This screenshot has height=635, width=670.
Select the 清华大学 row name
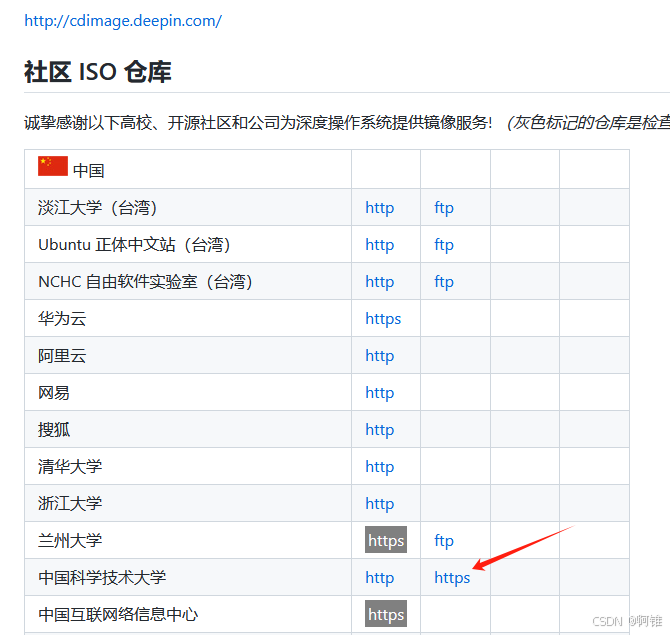(70, 467)
